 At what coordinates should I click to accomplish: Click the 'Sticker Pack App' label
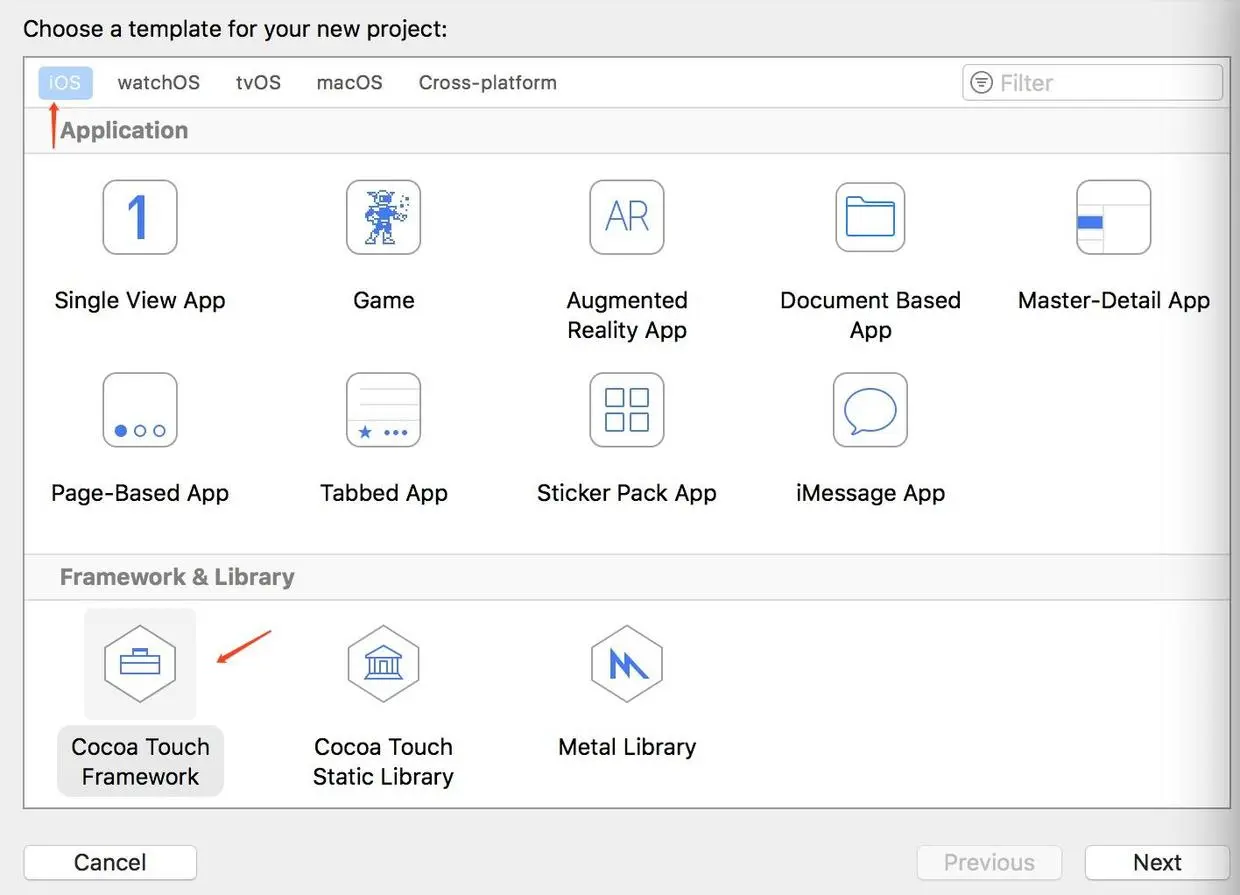627,493
